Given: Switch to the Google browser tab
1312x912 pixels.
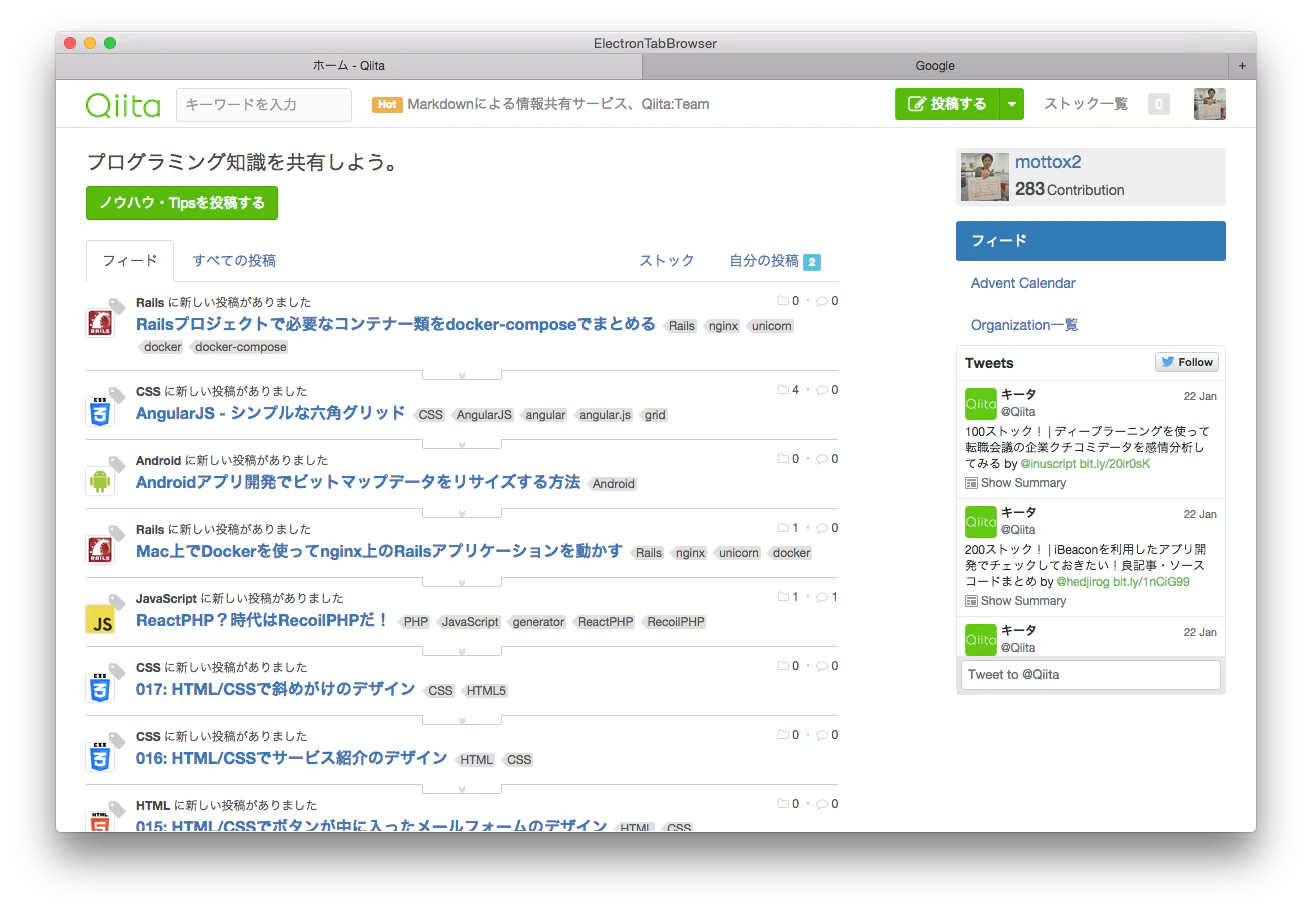Looking at the screenshot, I should (x=935, y=66).
